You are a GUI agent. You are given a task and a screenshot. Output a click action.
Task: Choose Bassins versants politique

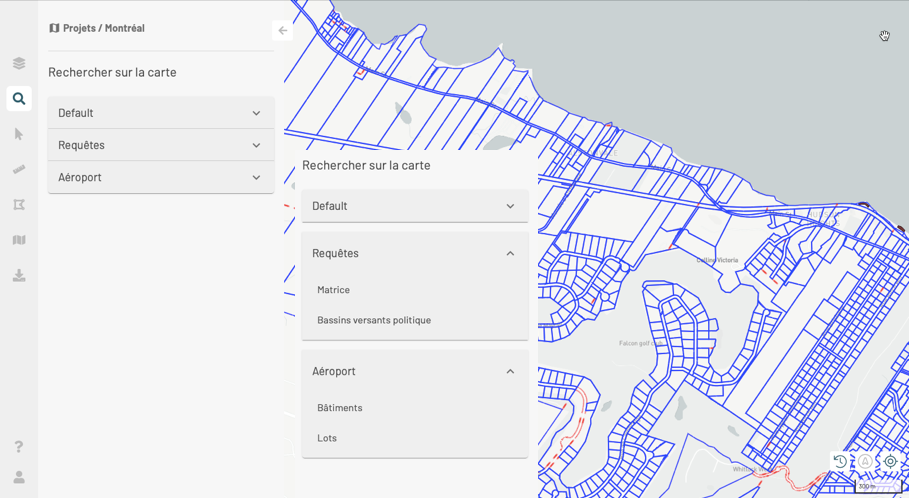tap(374, 320)
